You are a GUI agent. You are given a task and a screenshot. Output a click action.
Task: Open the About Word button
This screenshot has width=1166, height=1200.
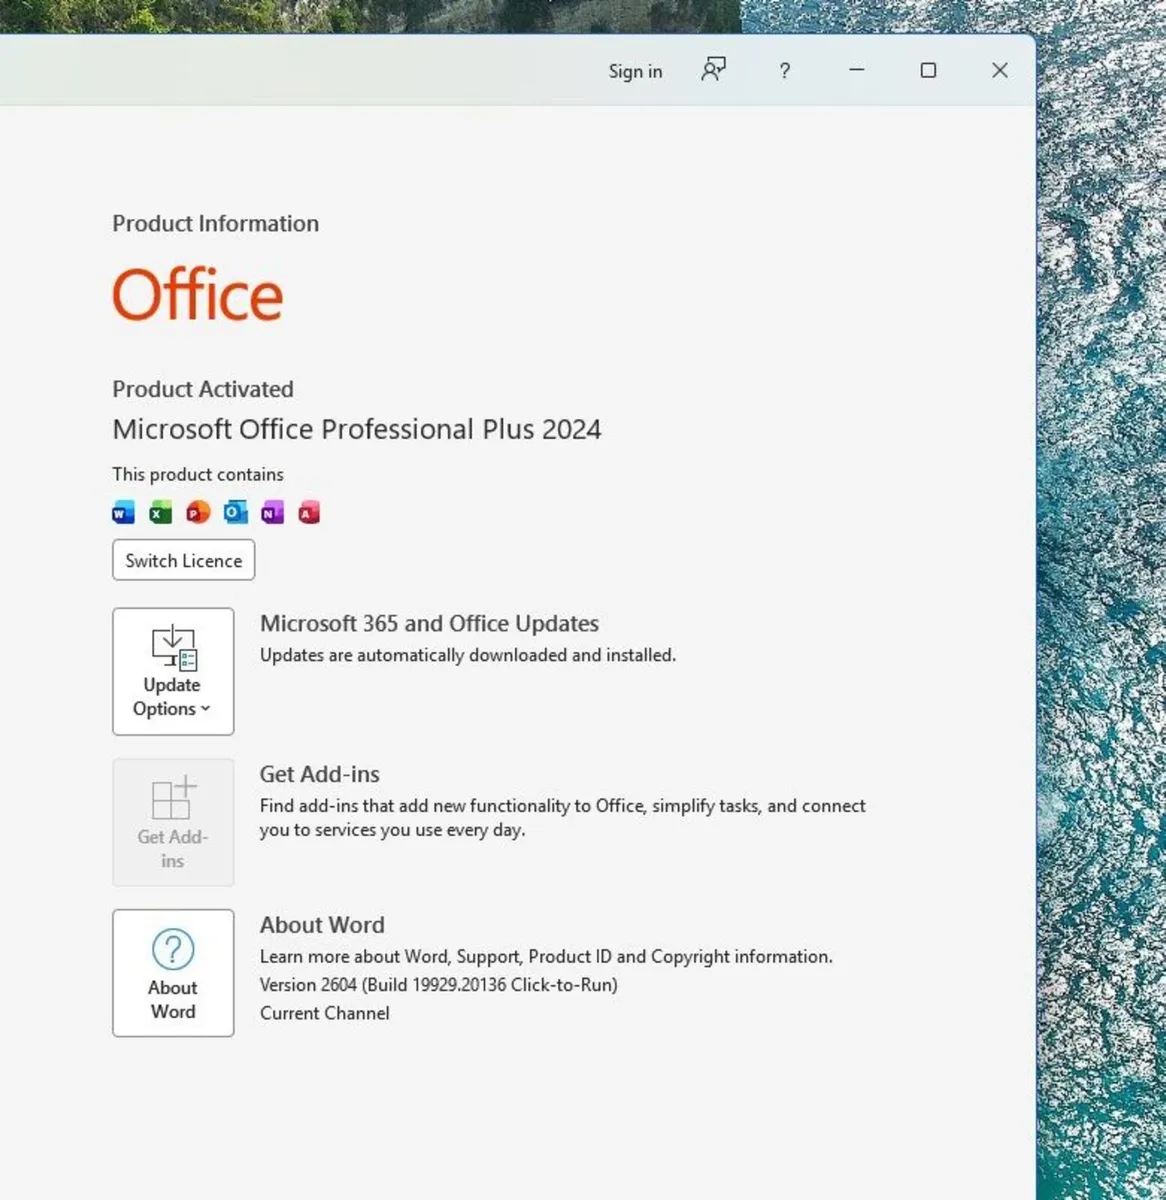point(173,973)
